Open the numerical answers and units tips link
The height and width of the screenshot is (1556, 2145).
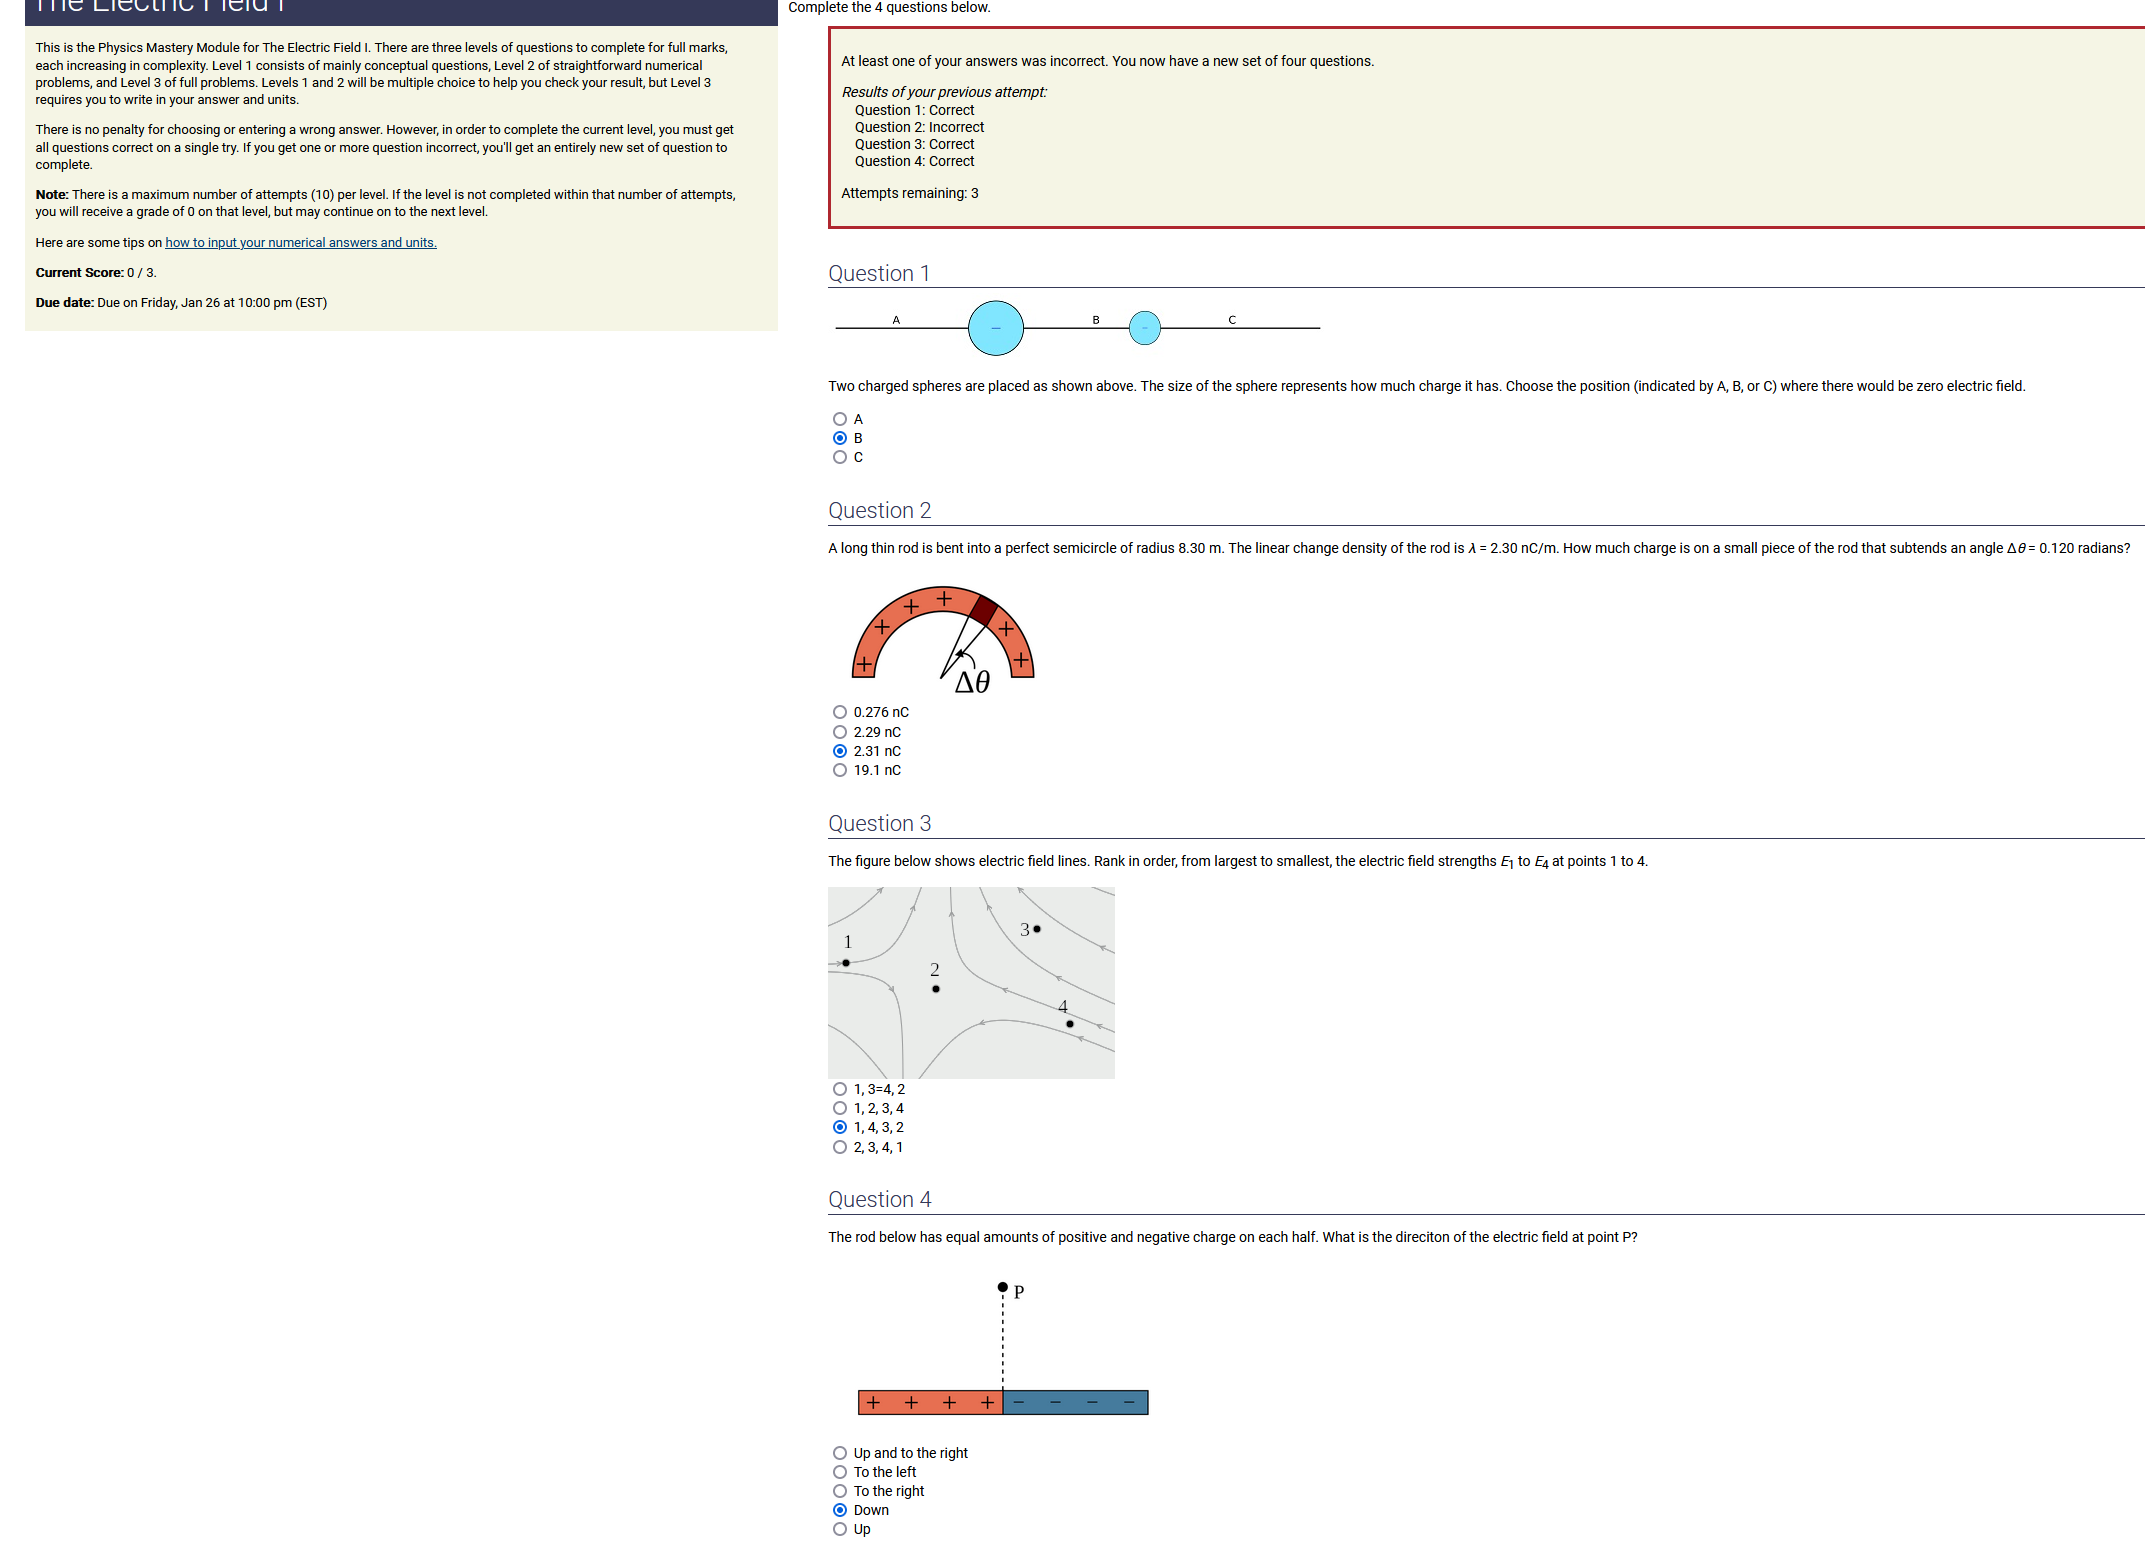coord(300,243)
